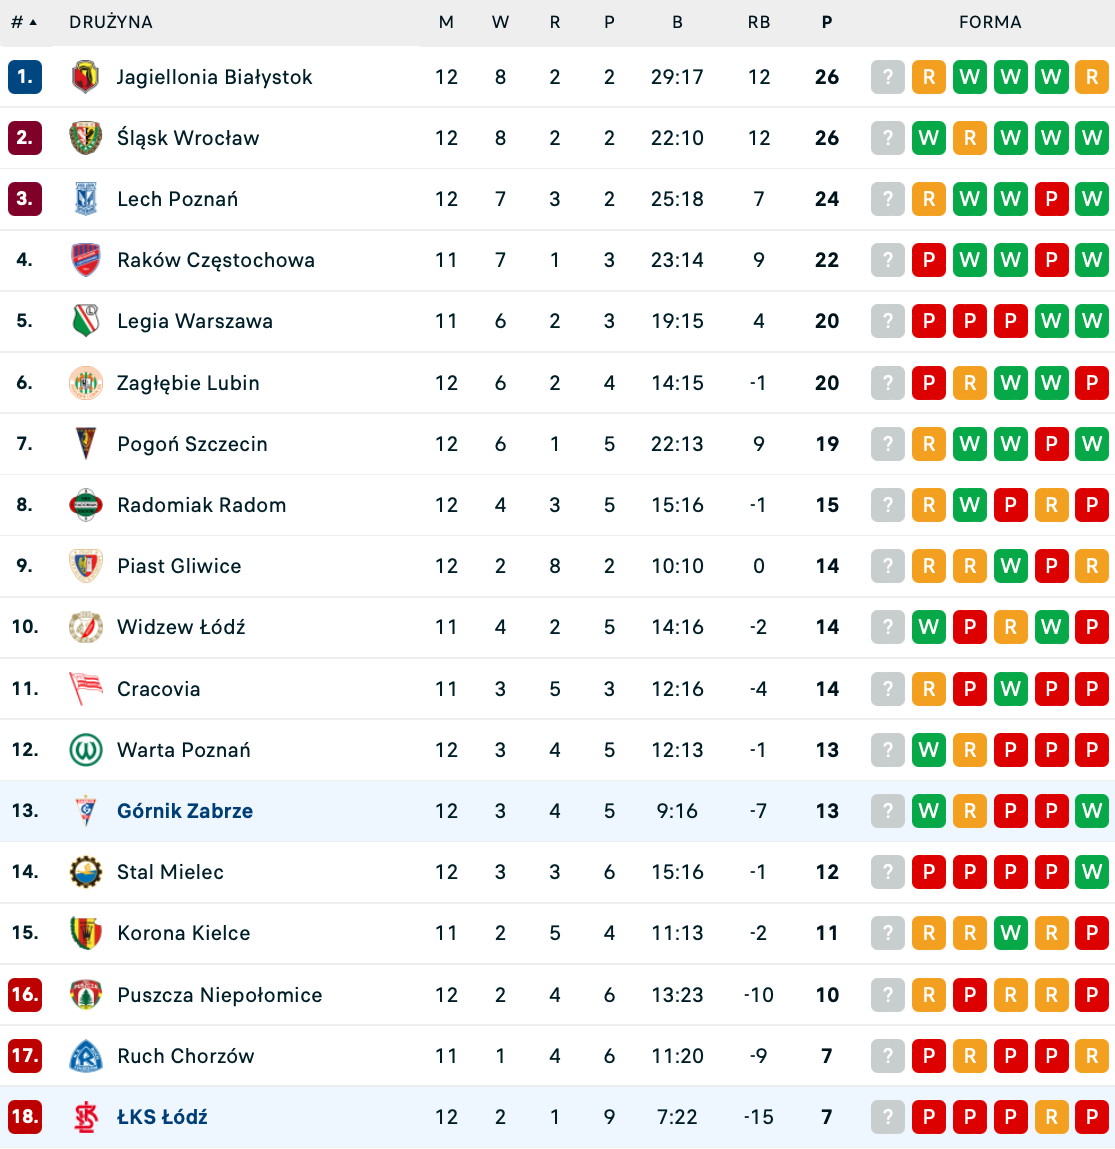Click the Jagiellonia Białystok club crest

[86, 77]
